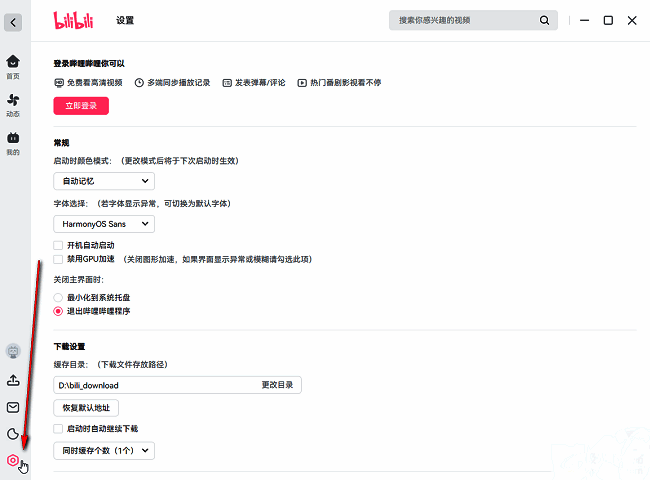
Task: Close the bilibili window
Action: [x=632, y=20]
